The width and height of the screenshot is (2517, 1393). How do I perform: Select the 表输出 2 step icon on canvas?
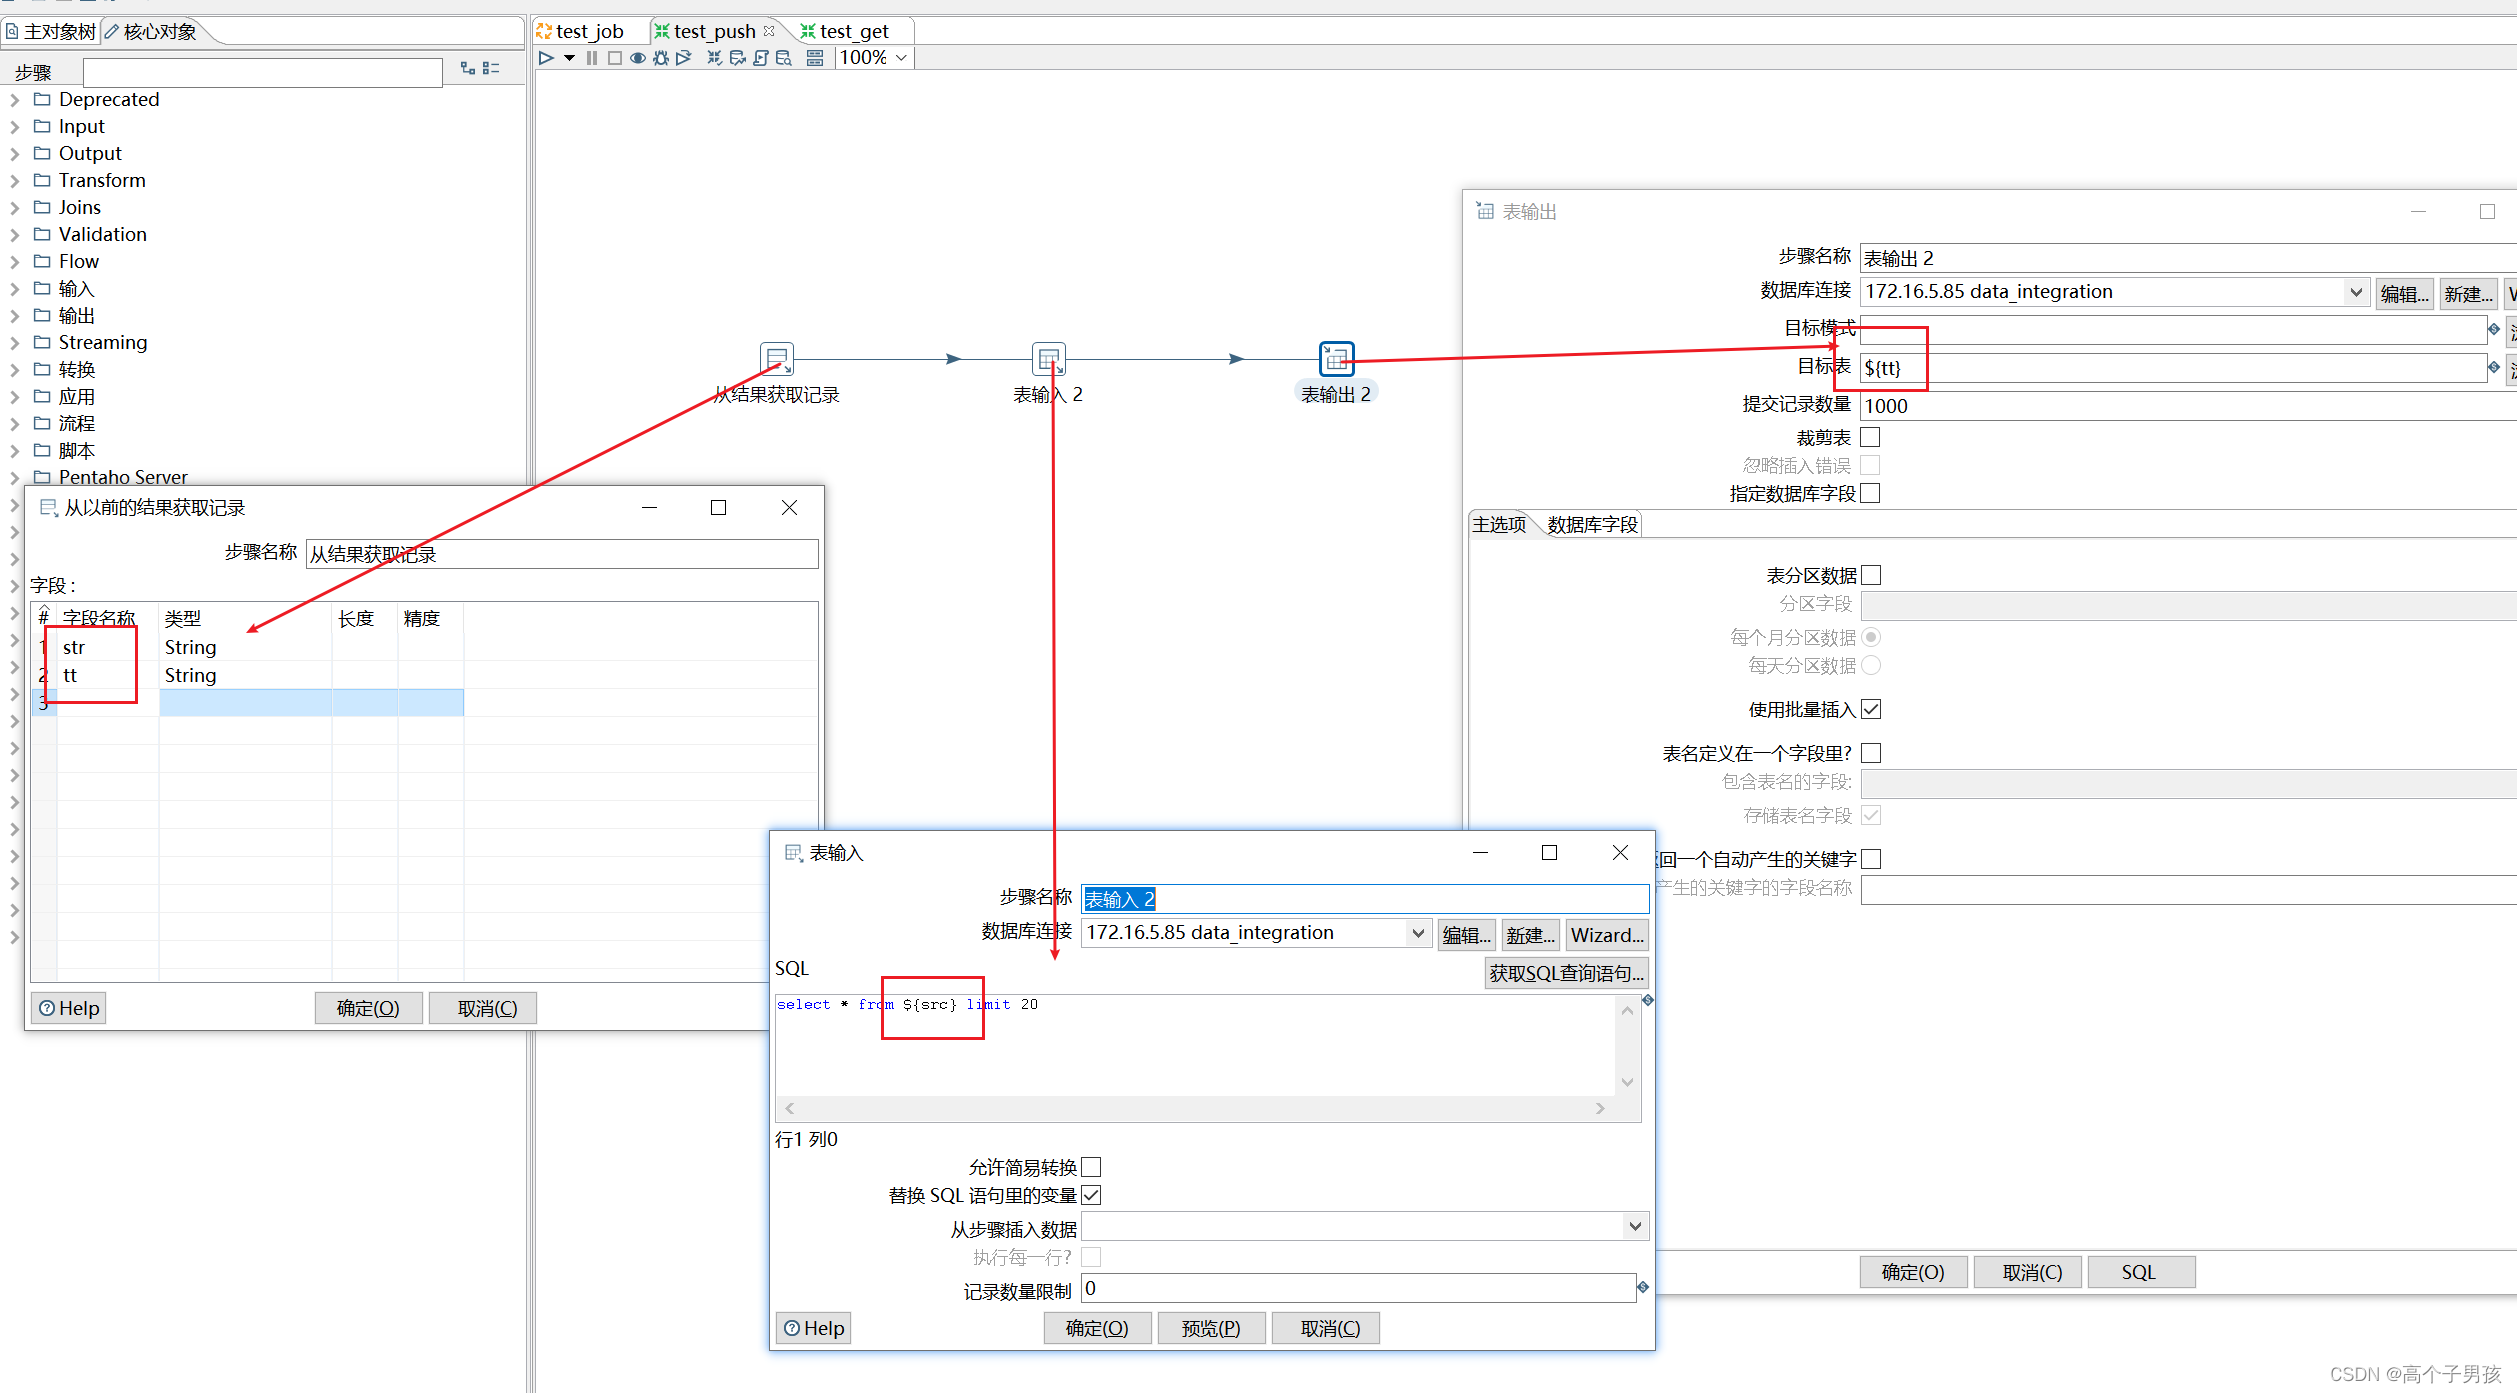point(1336,358)
